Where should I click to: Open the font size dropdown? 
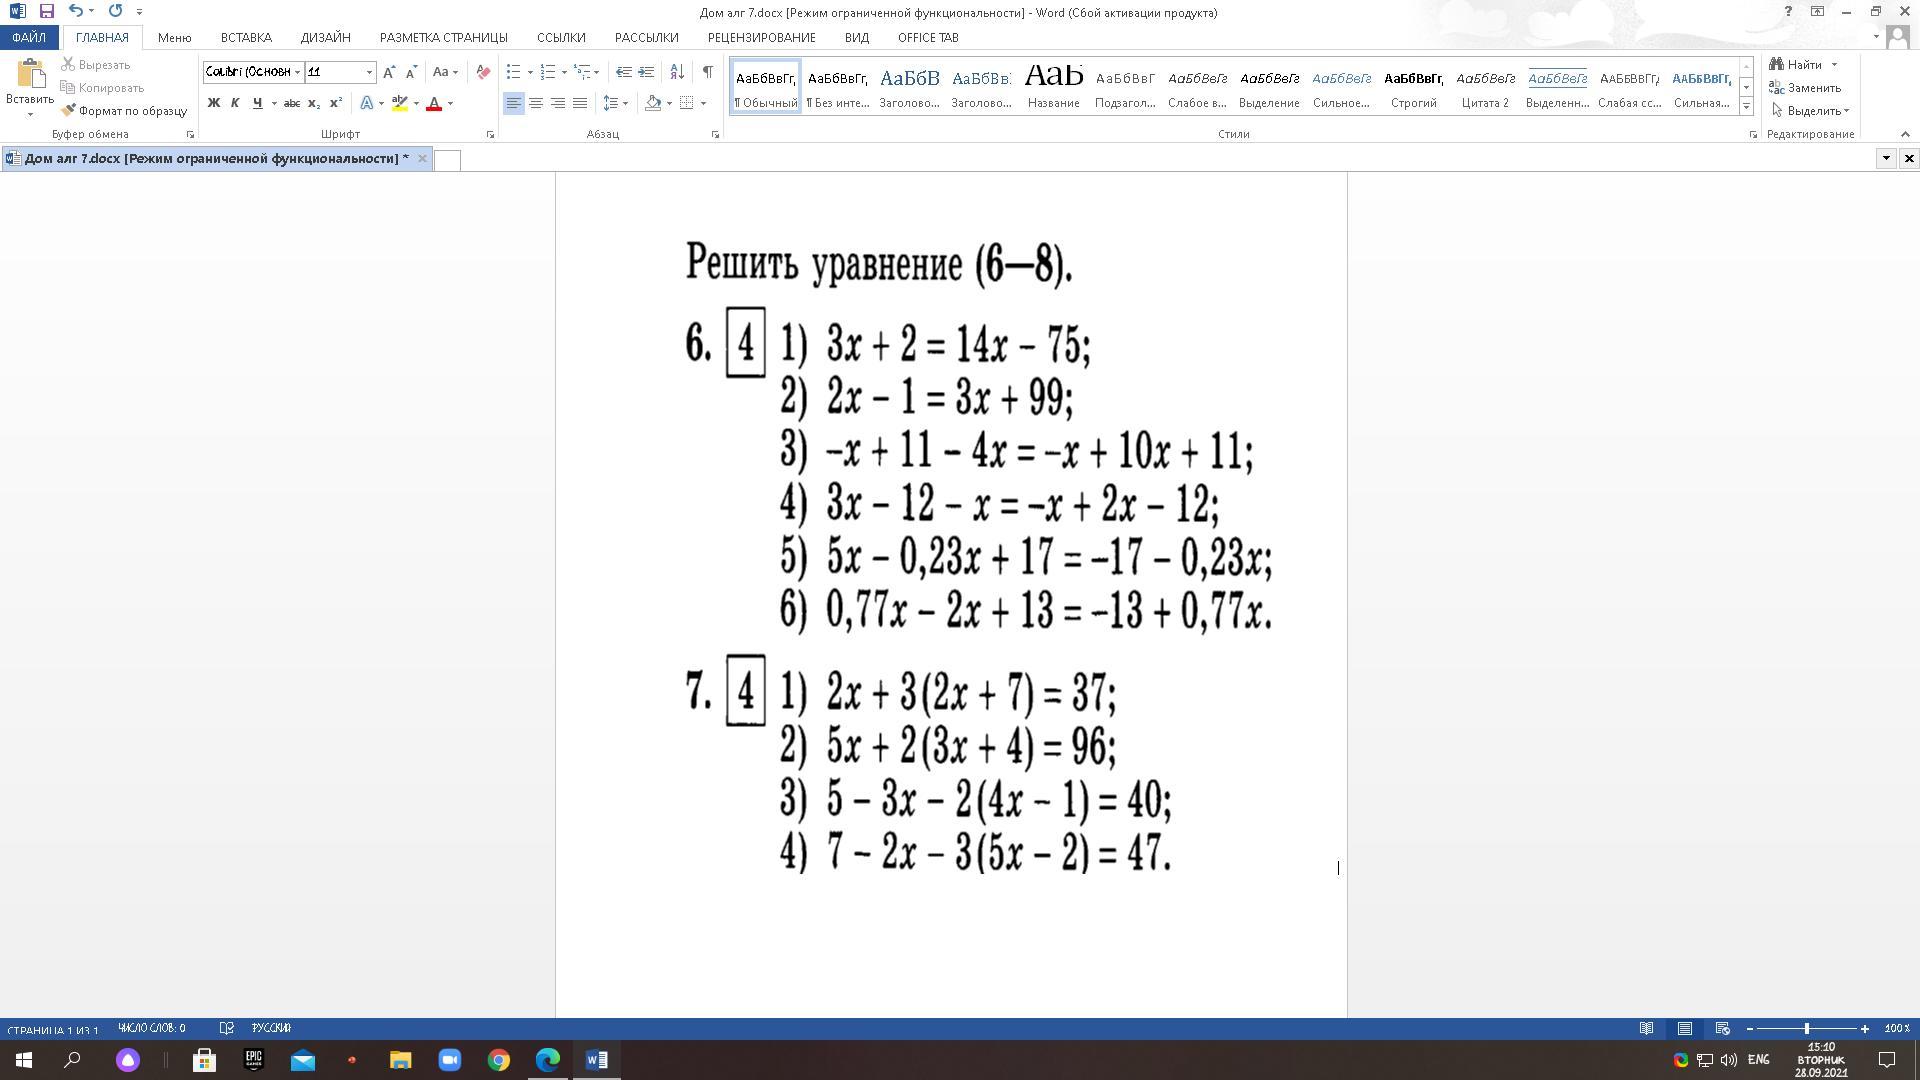(369, 72)
